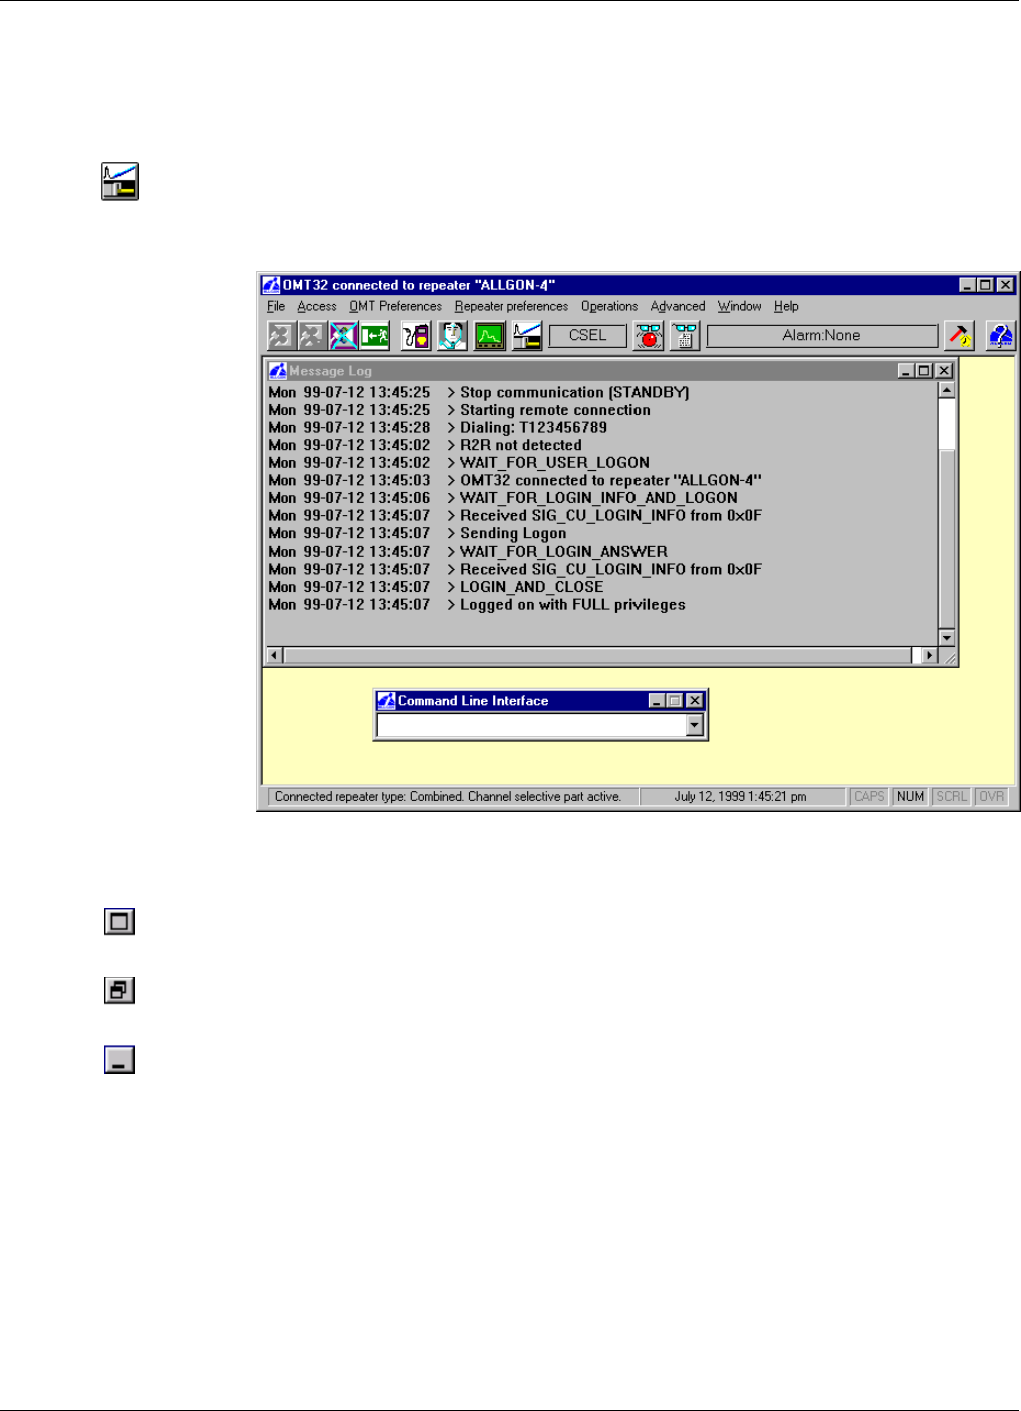Click the Alarm:None status field

coord(822,336)
